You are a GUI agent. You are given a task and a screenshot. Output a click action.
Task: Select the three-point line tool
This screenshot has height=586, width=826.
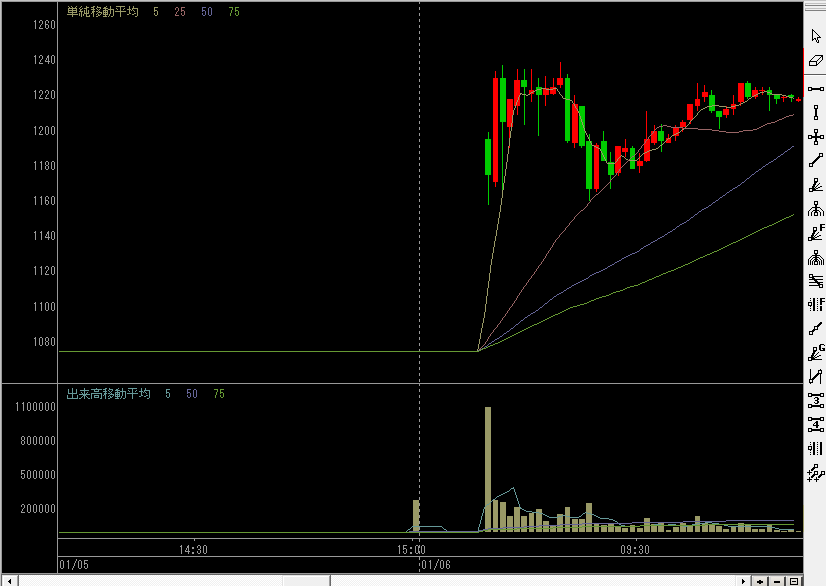pos(815,329)
